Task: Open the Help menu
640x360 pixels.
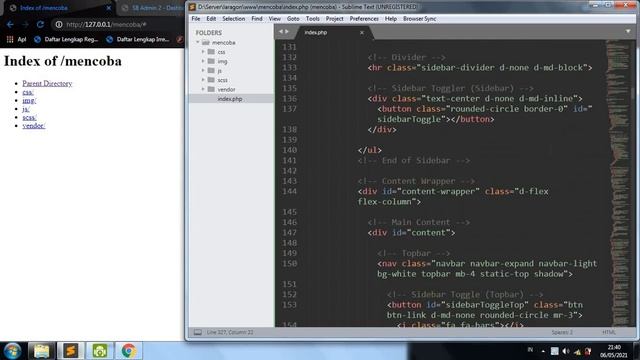Action: coord(391,19)
